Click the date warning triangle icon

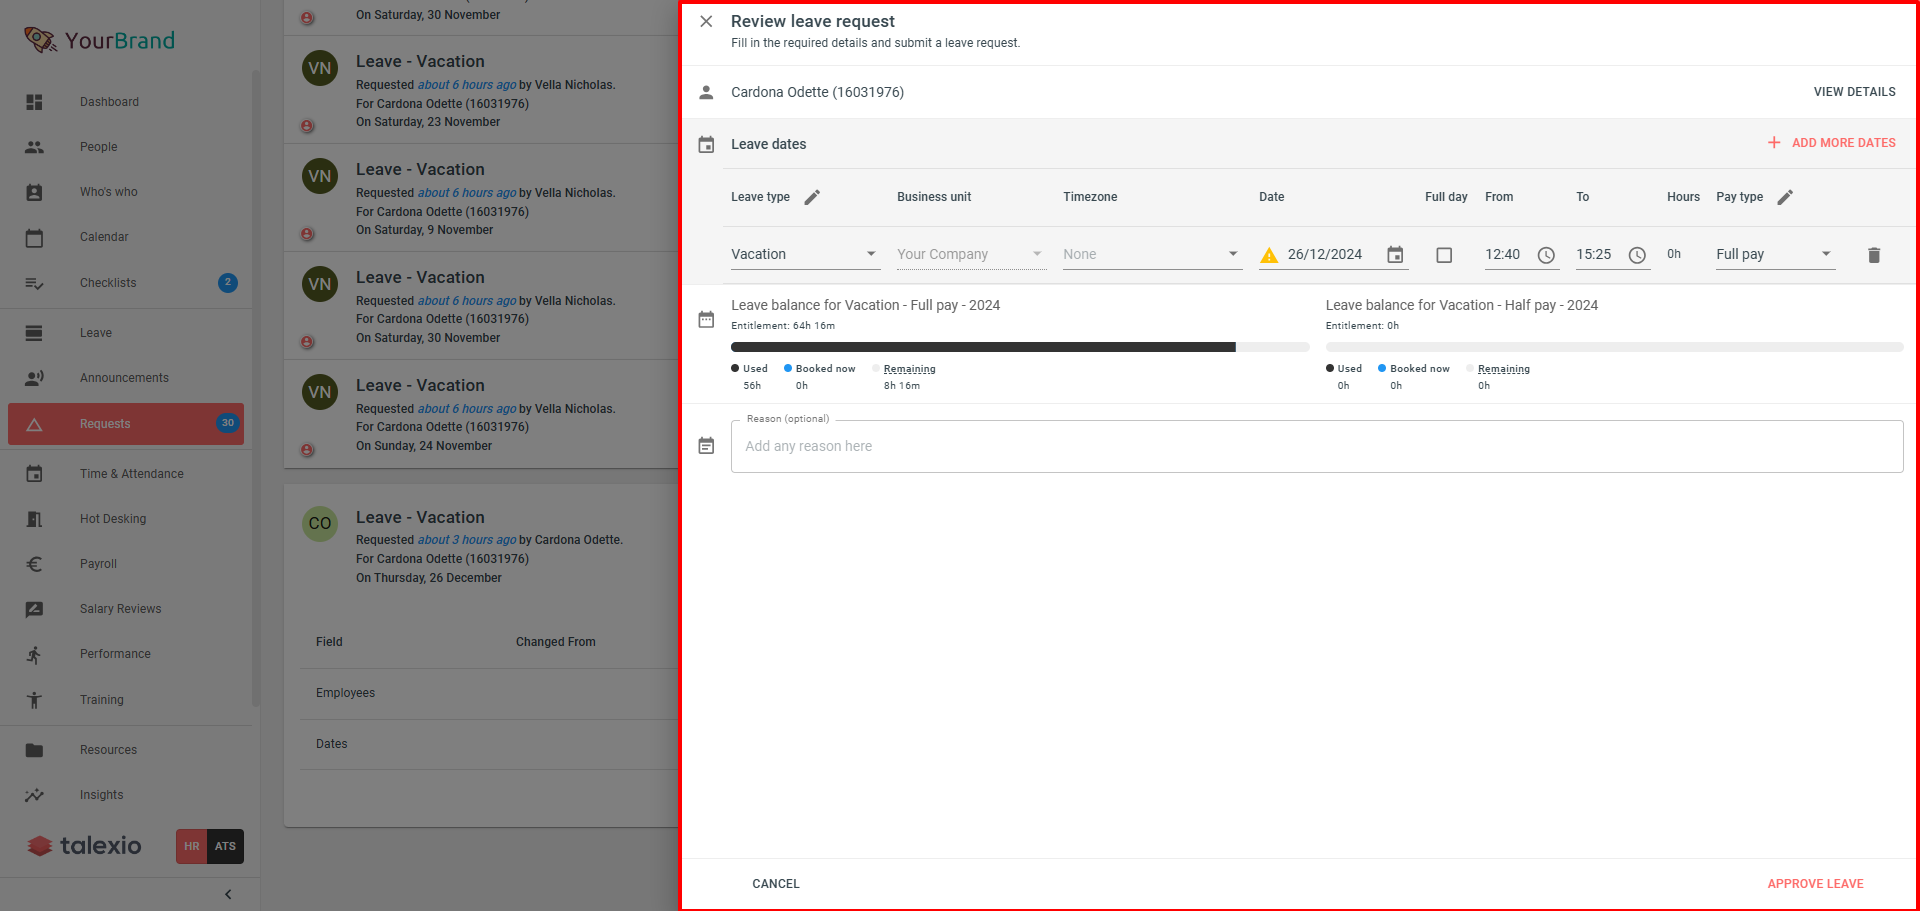point(1269,255)
